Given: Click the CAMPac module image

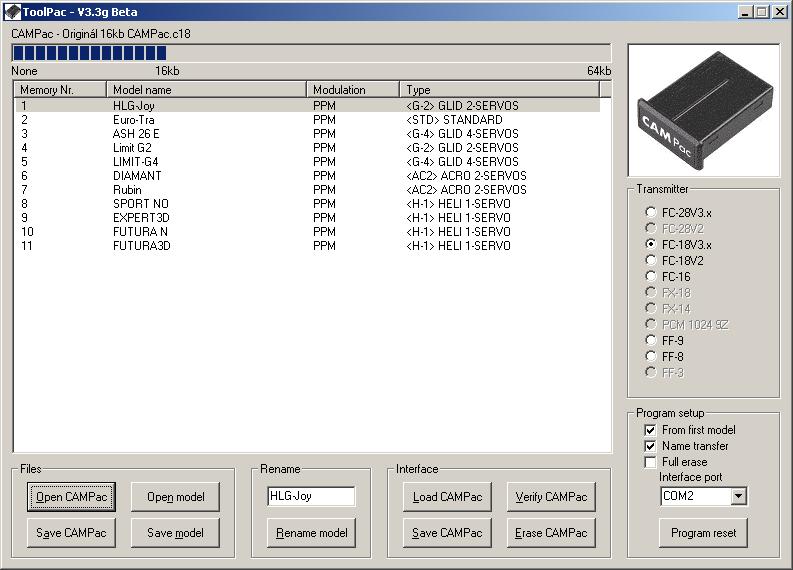Looking at the screenshot, I should click(x=703, y=110).
